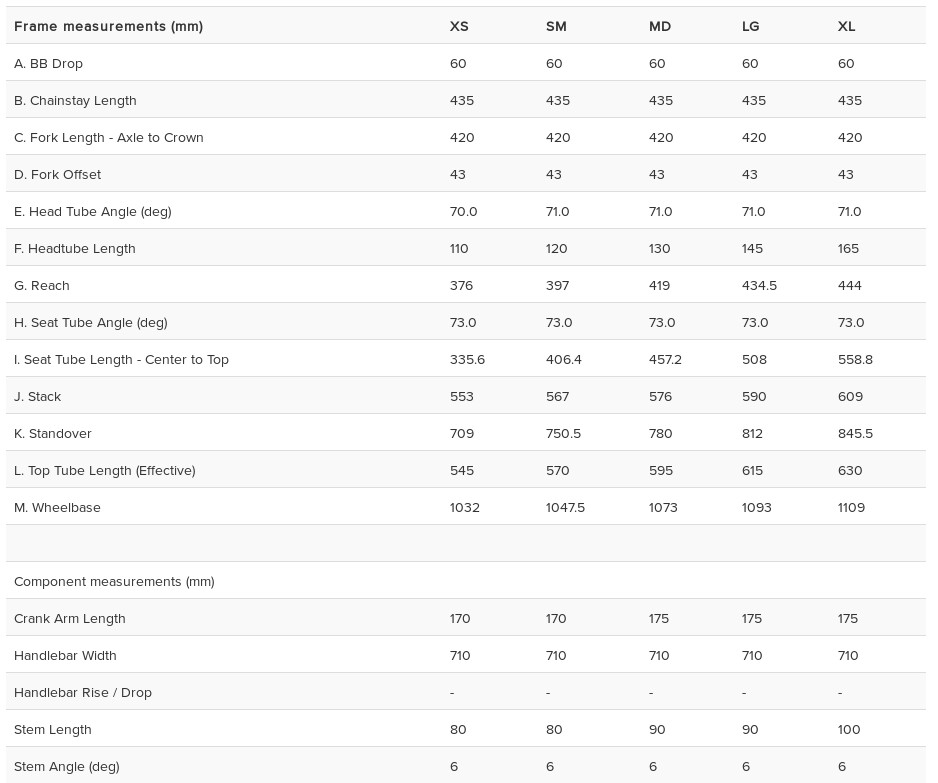Click the LG size column header
Viewport: 938px width, 783px height.
tap(751, 26)
